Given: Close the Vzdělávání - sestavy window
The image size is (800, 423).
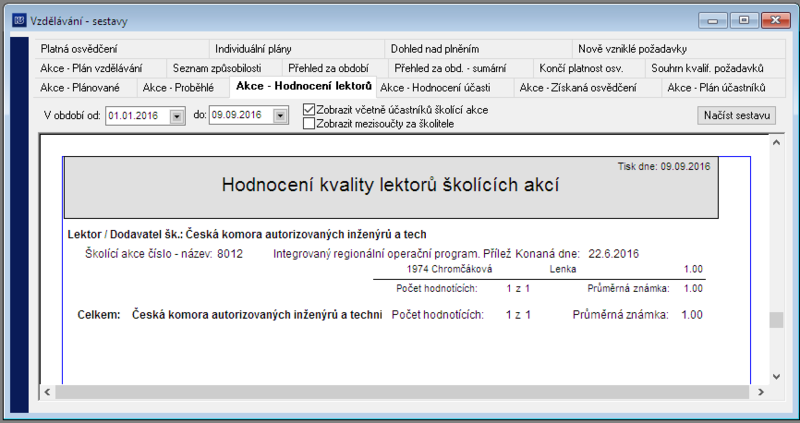Looking at the screenshot, I should tap(776, 20).
